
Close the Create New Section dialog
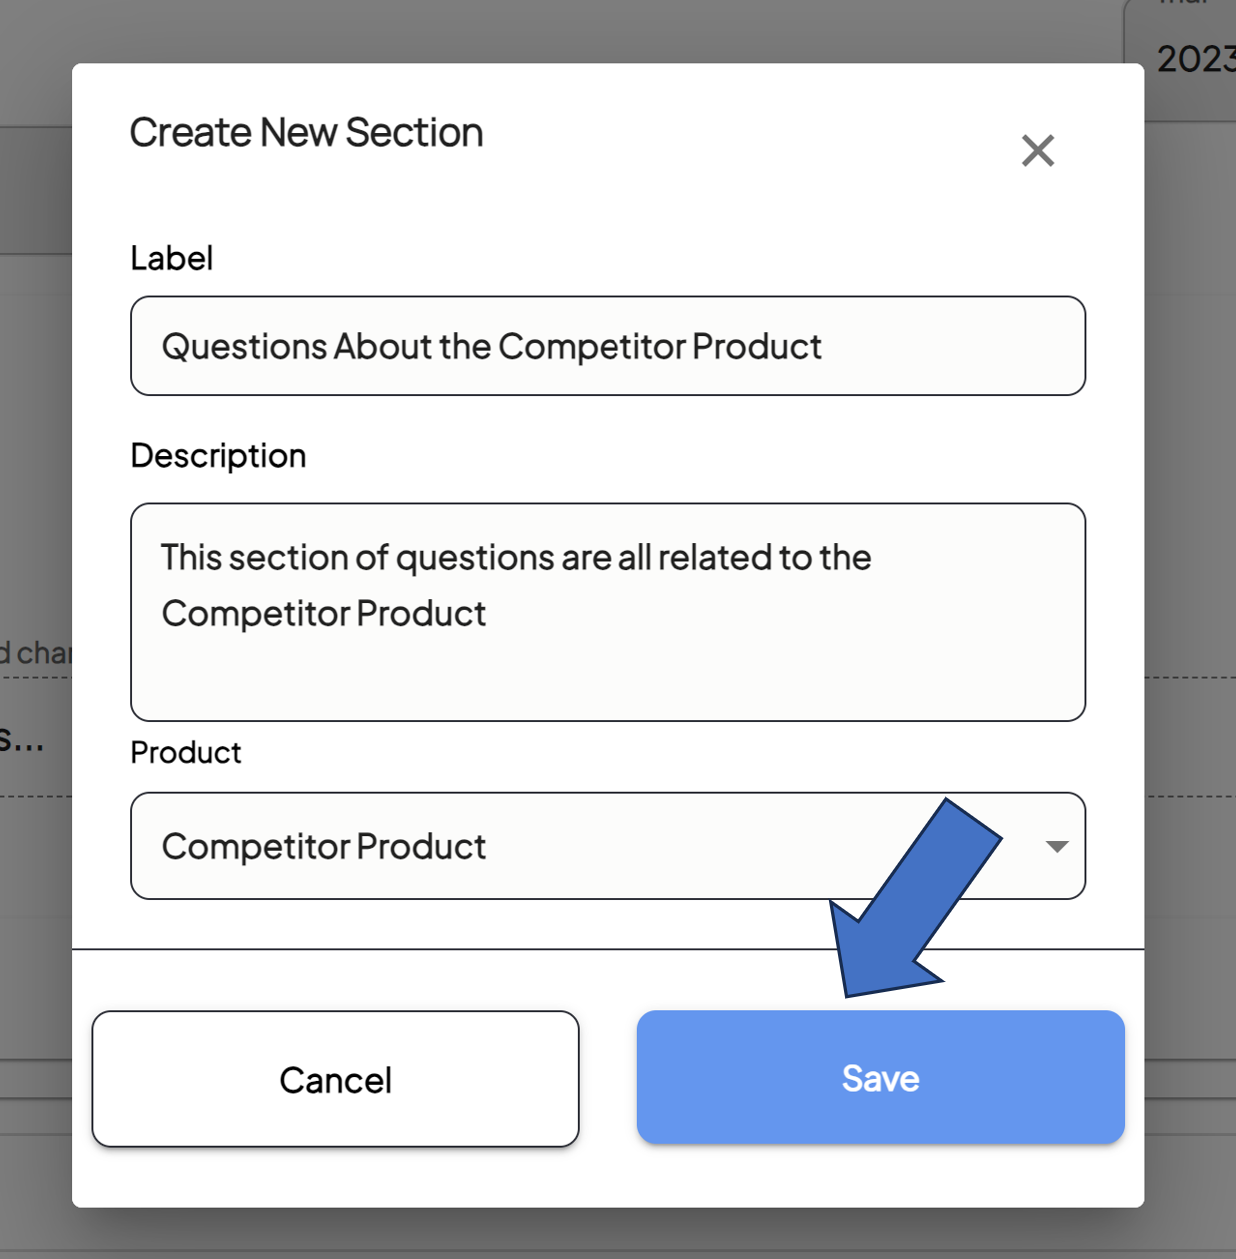point(1038,151)
